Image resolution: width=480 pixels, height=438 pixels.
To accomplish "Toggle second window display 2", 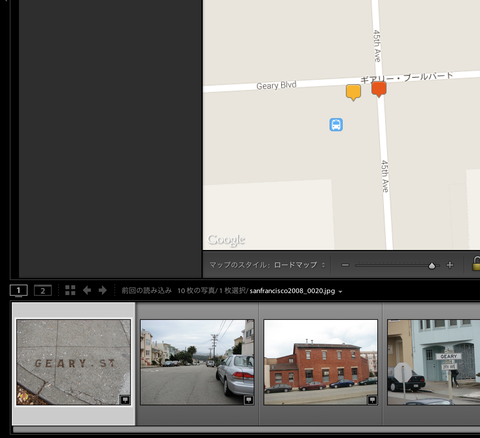I will click(x=43, y=290).
